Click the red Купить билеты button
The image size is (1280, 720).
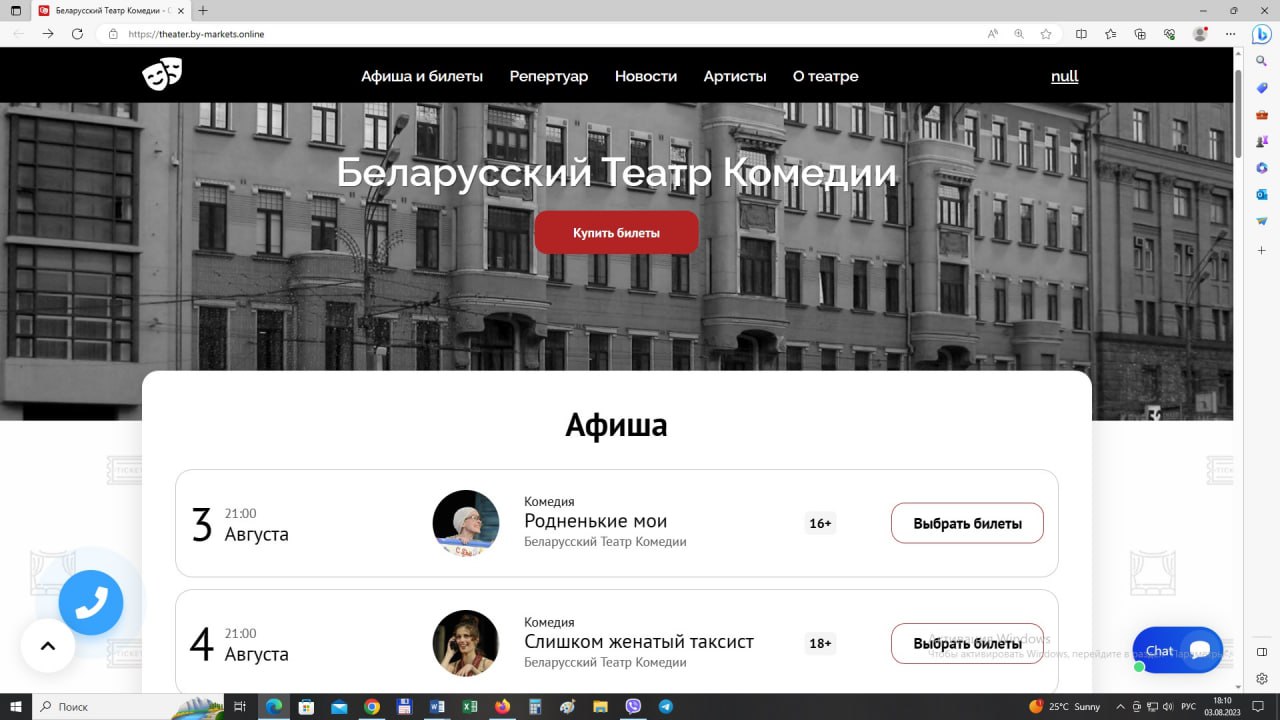617,232
